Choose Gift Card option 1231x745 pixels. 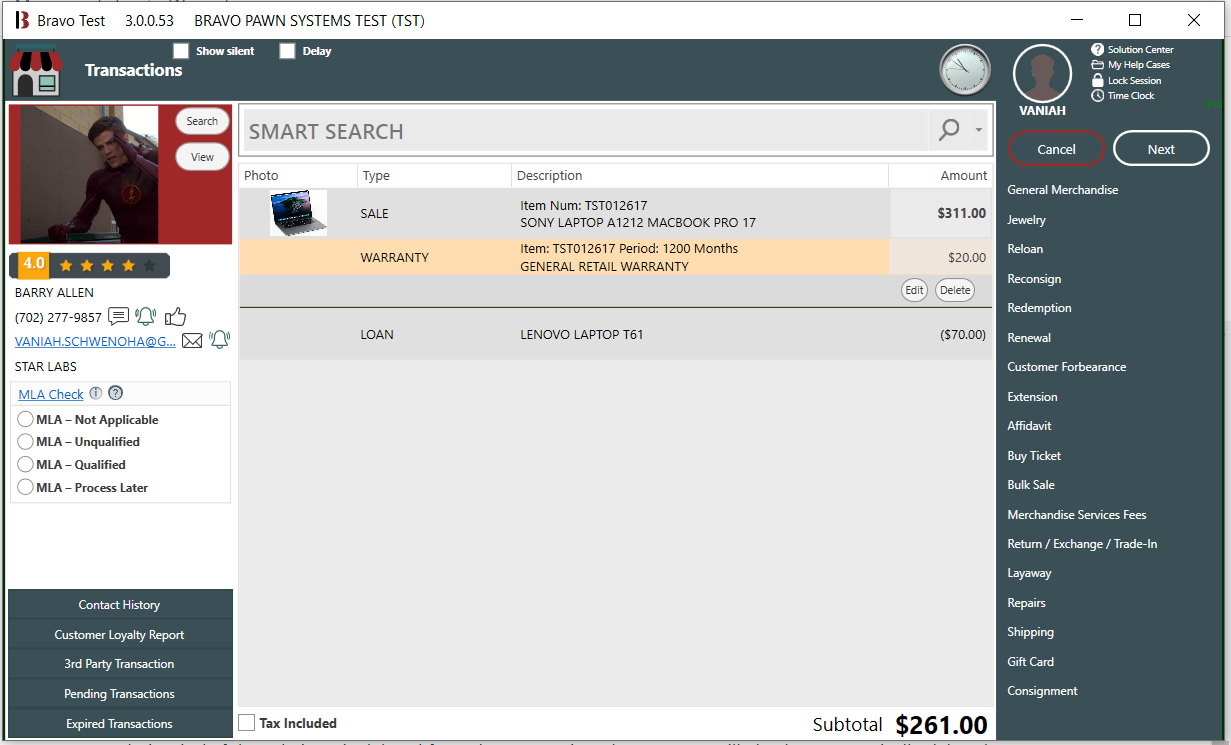point(1030,662)
